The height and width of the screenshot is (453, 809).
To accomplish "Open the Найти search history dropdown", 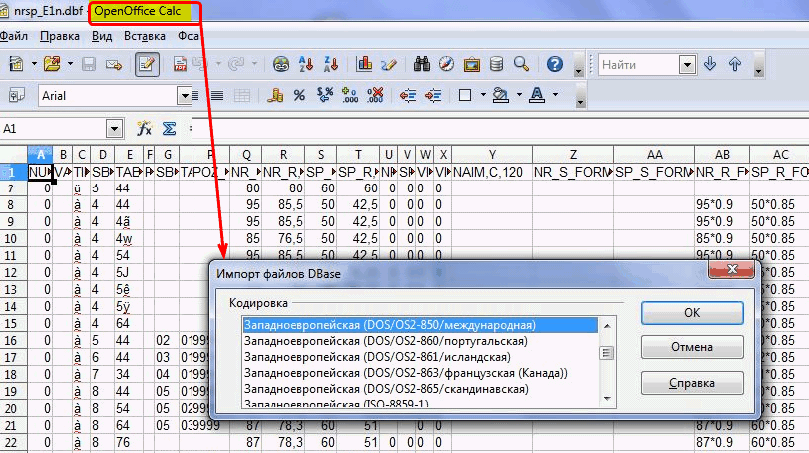I will (687, 65).
